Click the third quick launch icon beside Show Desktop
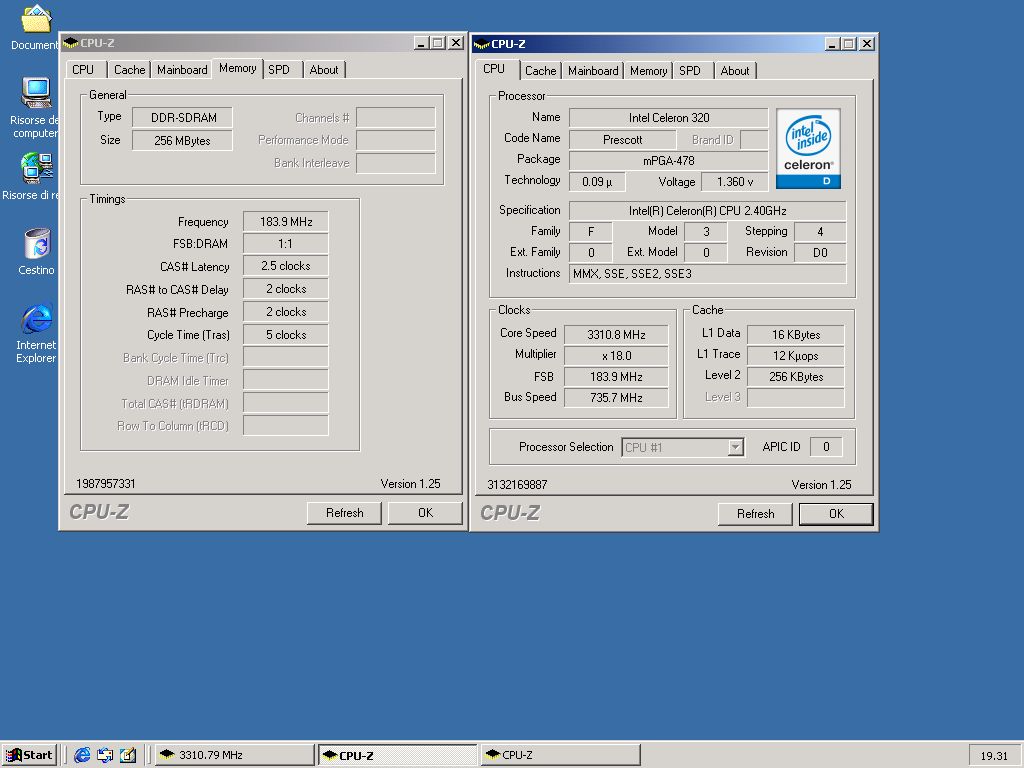Viewport: 1024px width, 768px height. click(x=128, y=755)
